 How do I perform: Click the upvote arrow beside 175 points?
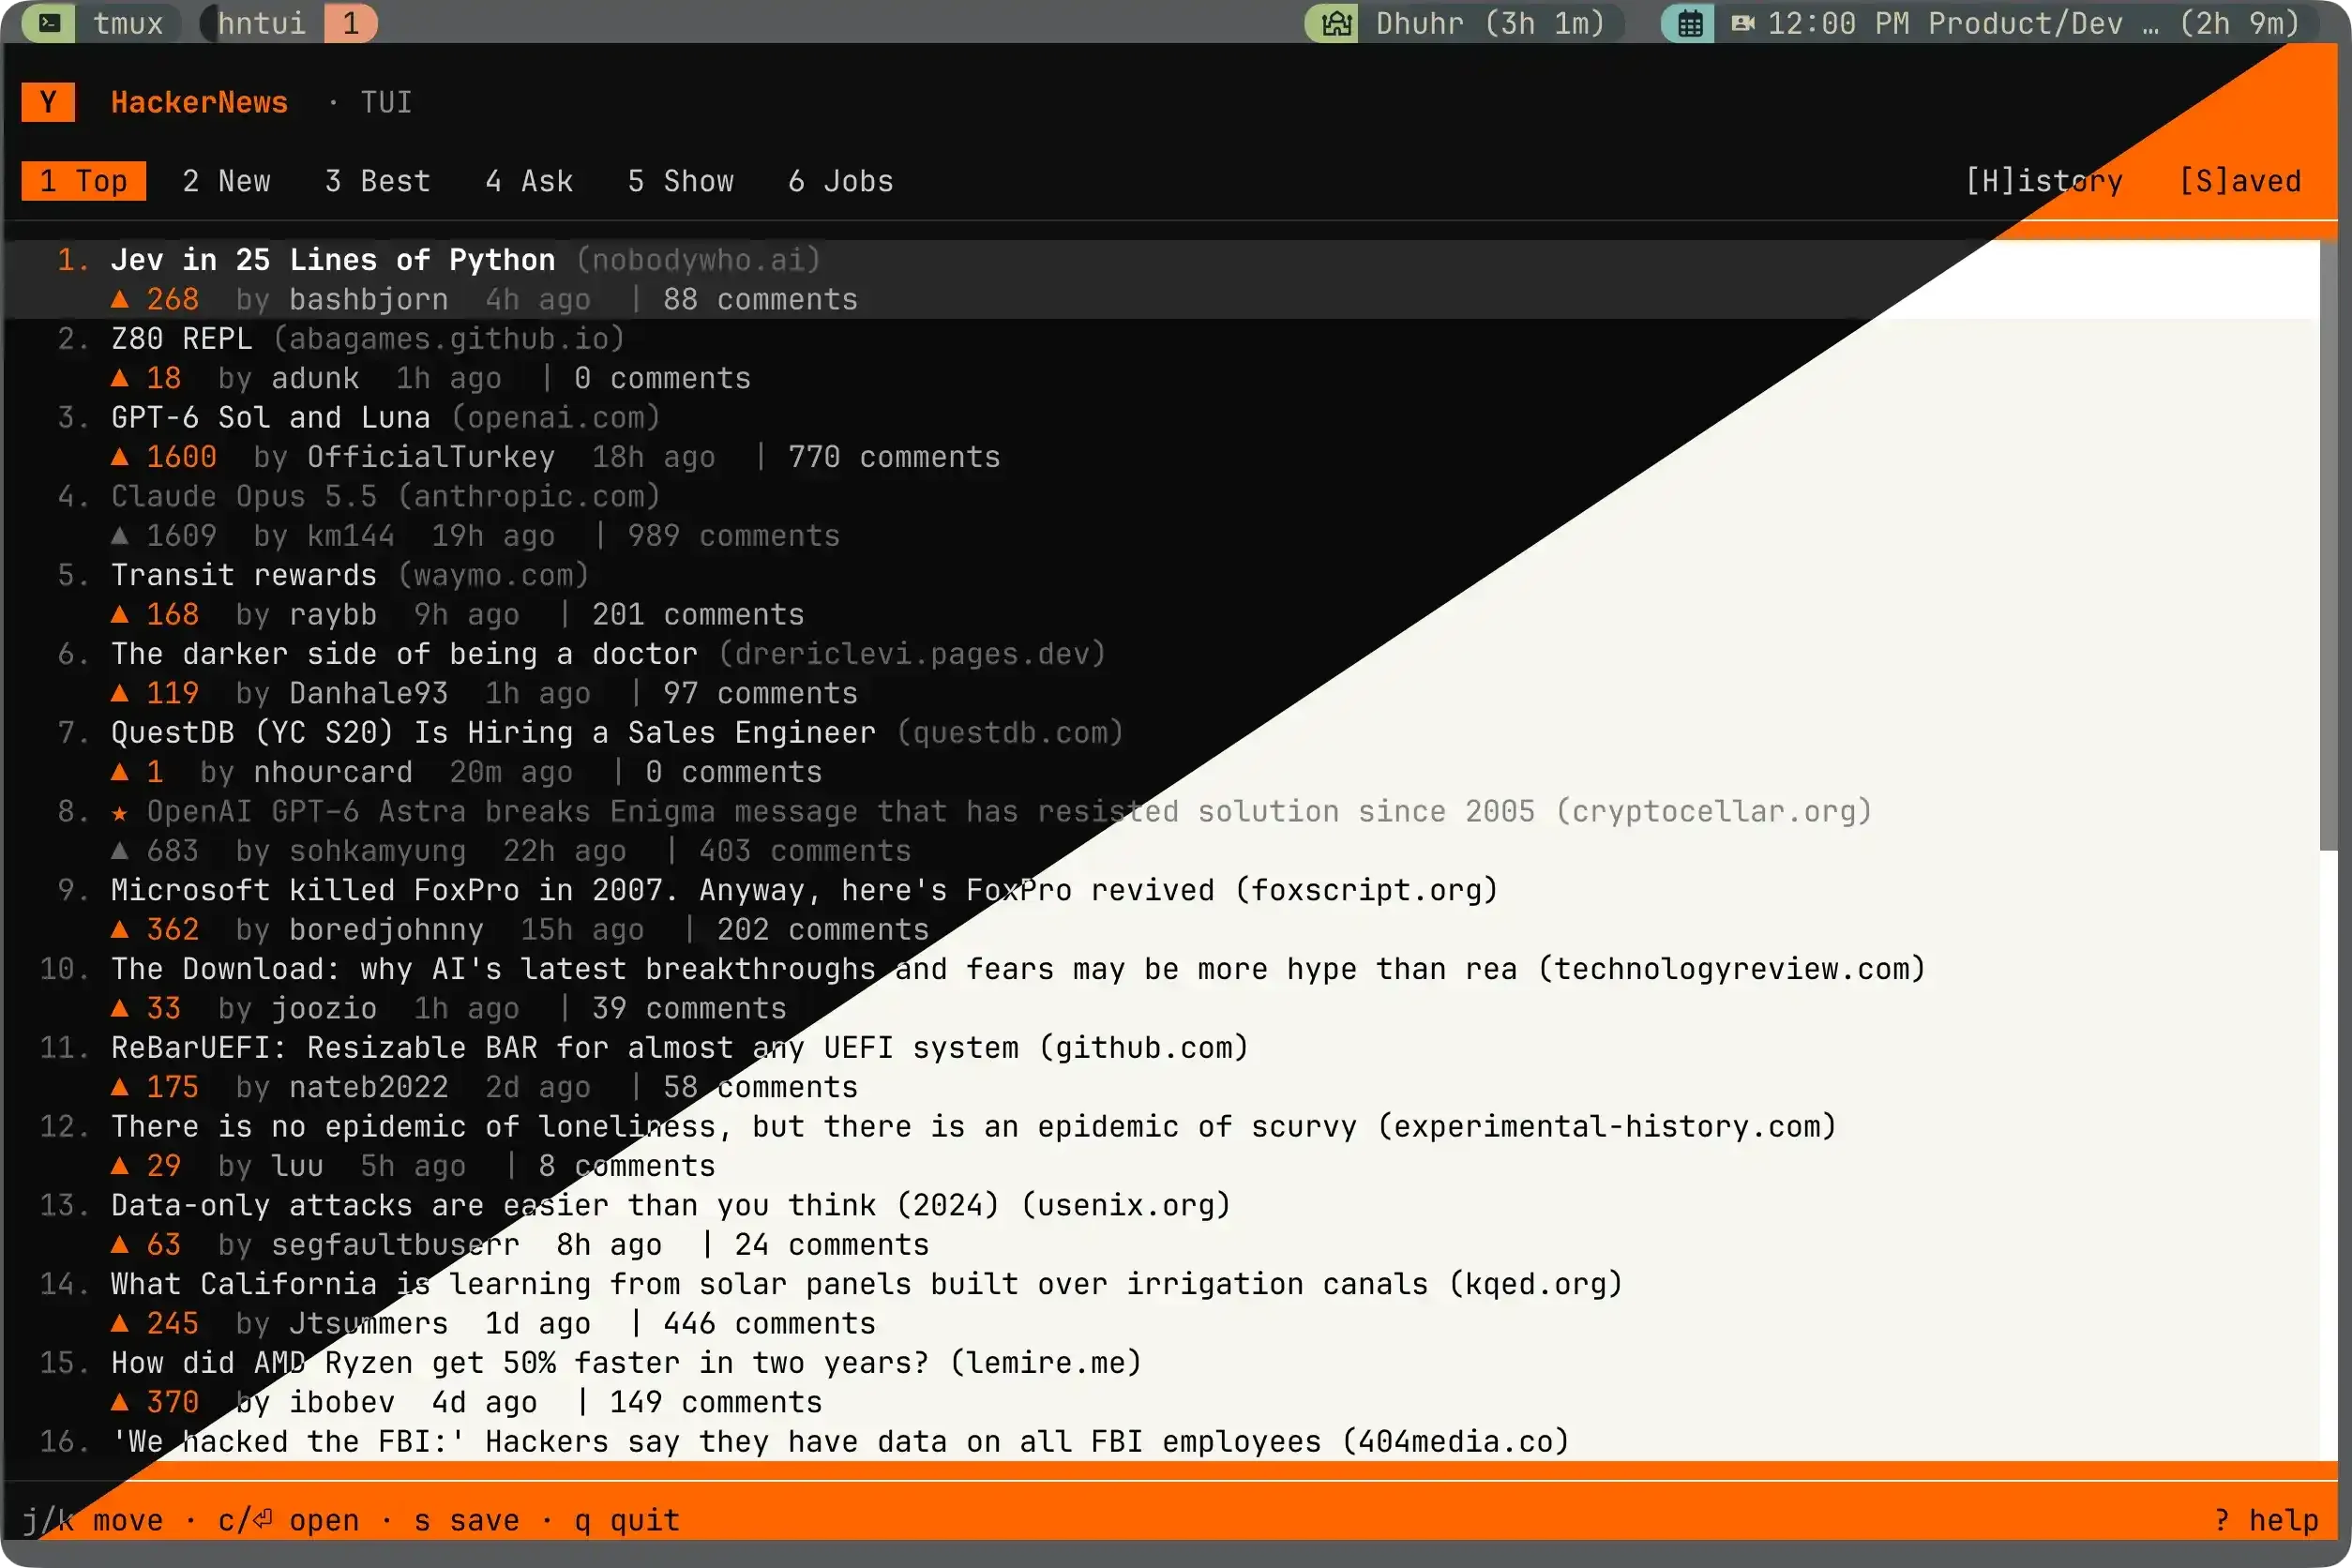(120, 1087)
